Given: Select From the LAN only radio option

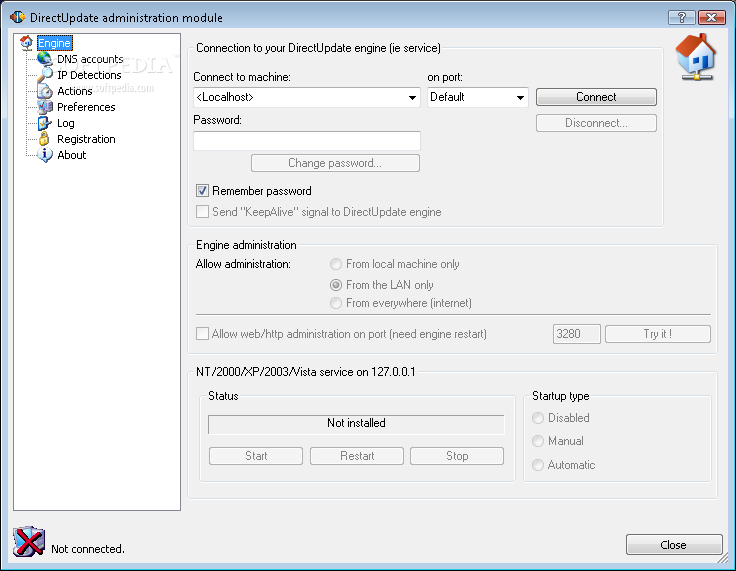Looking at the screenshot, I should [336, 285].
